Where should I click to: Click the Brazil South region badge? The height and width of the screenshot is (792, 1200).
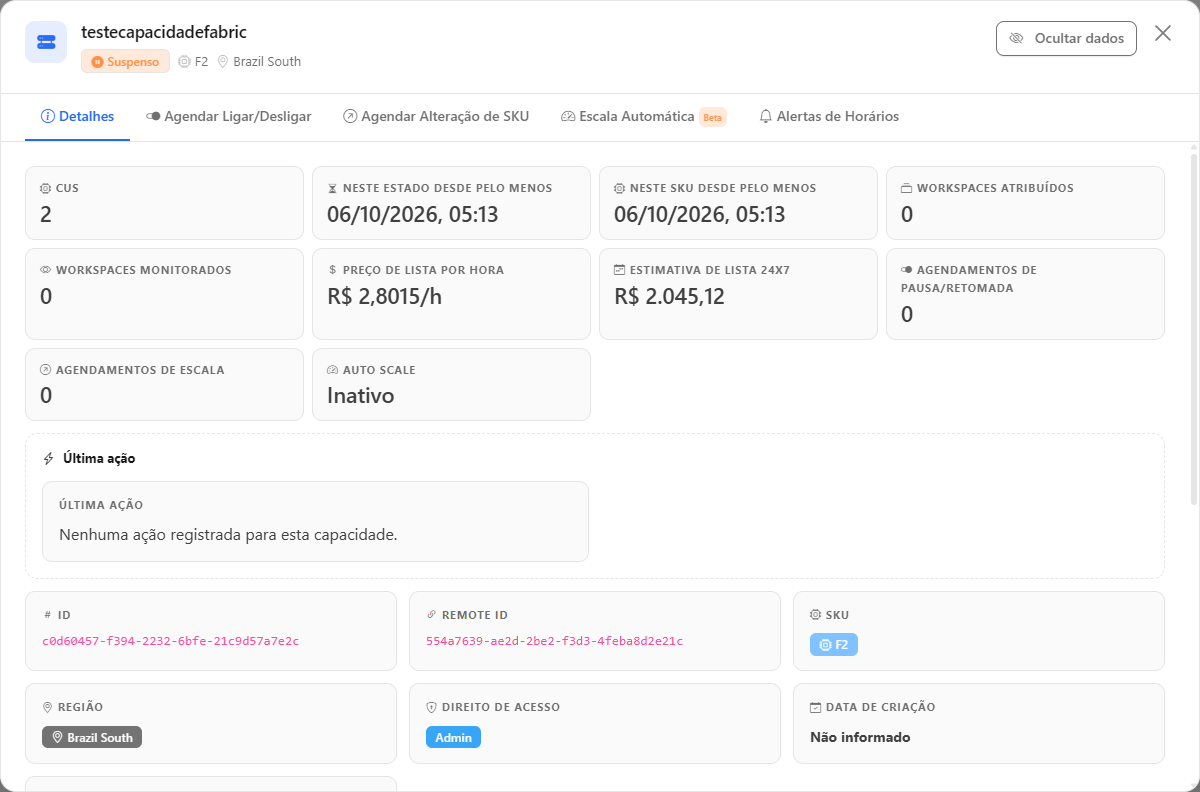point(92,737)
